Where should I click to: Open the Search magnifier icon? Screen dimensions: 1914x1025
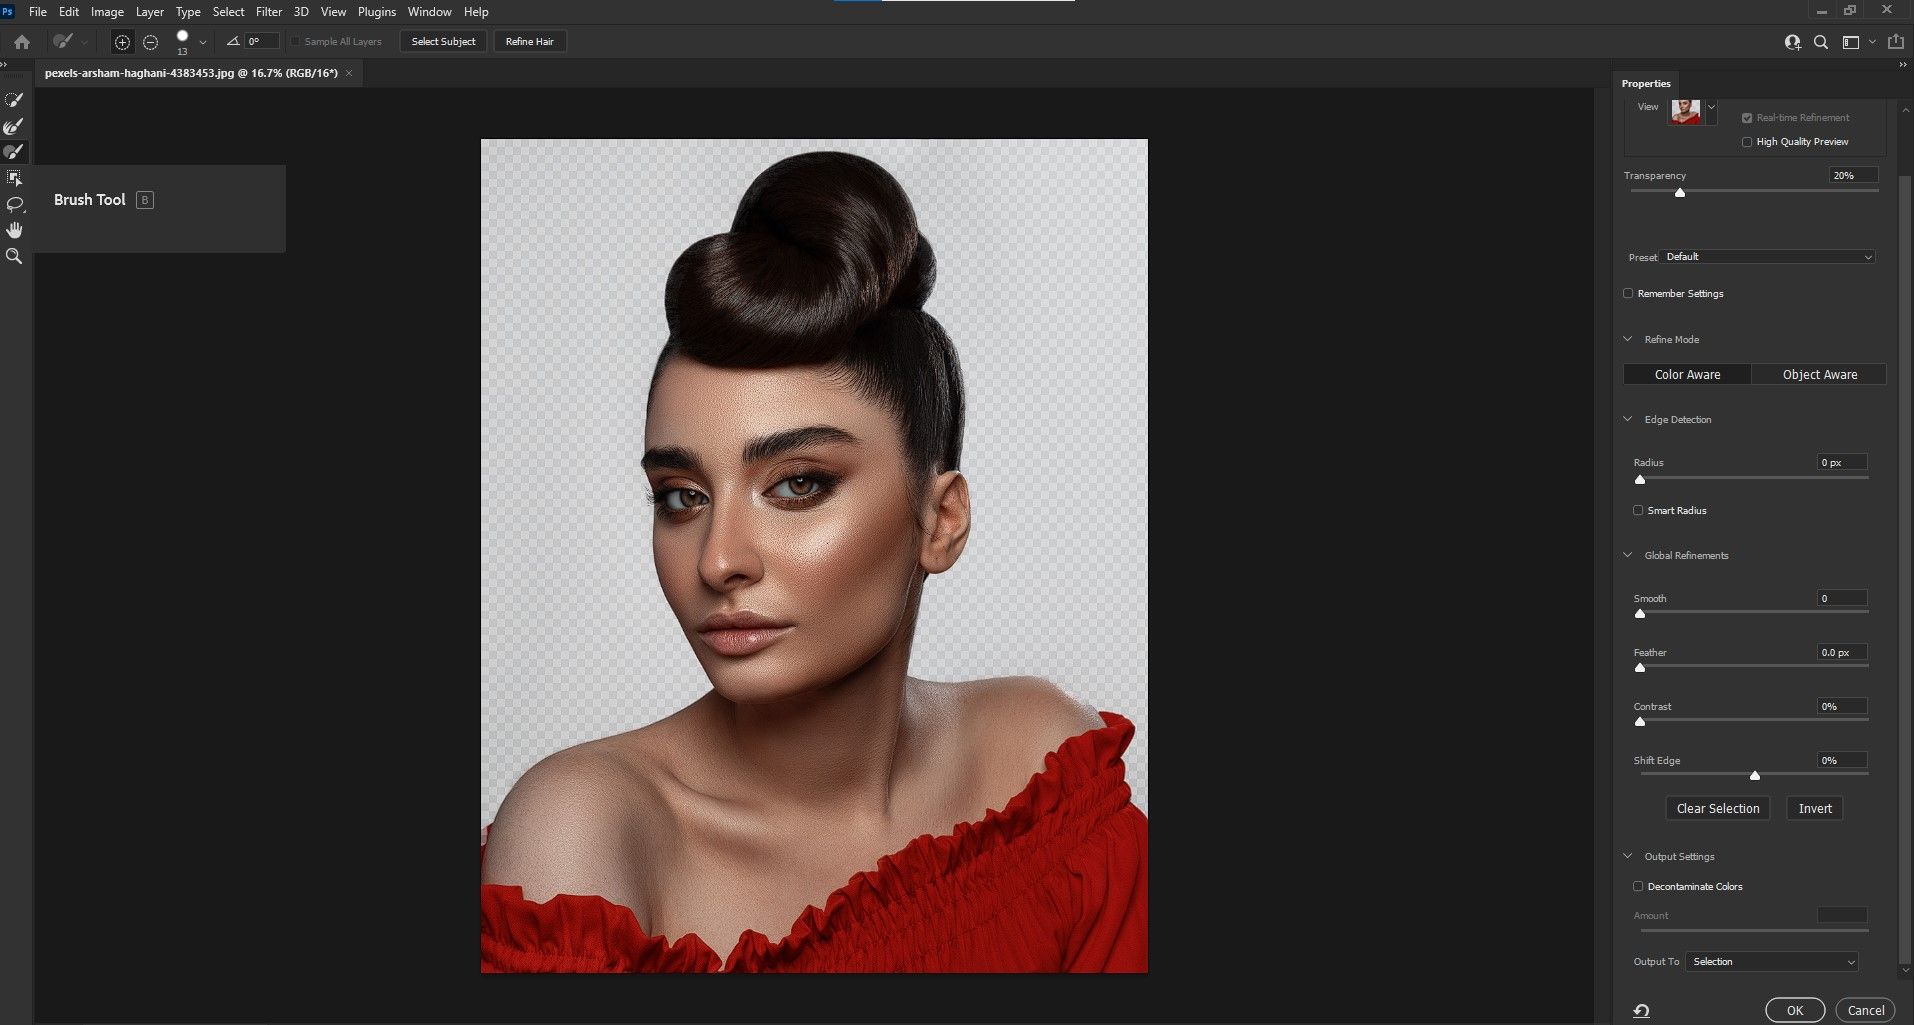(x=1821, y=42)
